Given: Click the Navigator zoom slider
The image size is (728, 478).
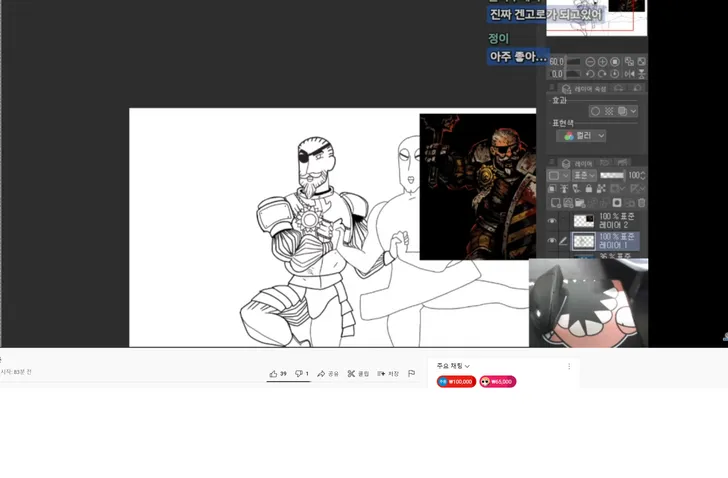Looking at the screenshot, I should 573,62.
